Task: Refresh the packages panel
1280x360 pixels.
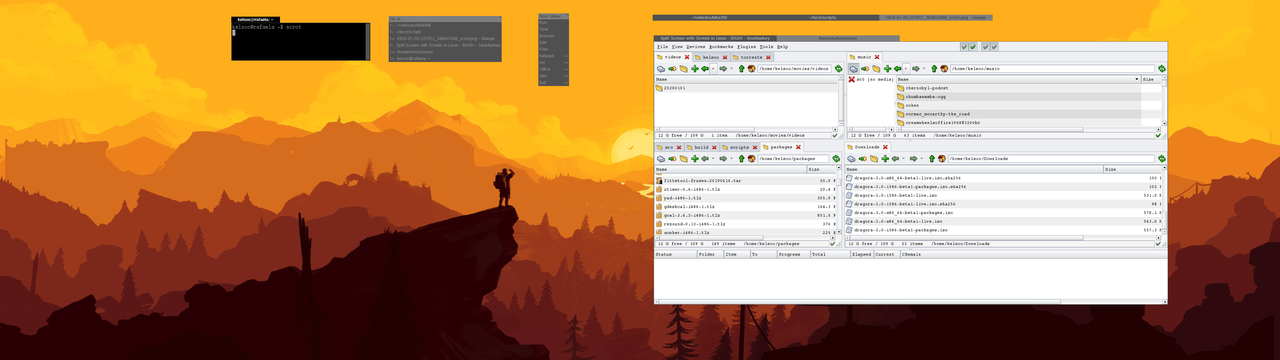Action: pyautogui.click(x=836, y=159)
